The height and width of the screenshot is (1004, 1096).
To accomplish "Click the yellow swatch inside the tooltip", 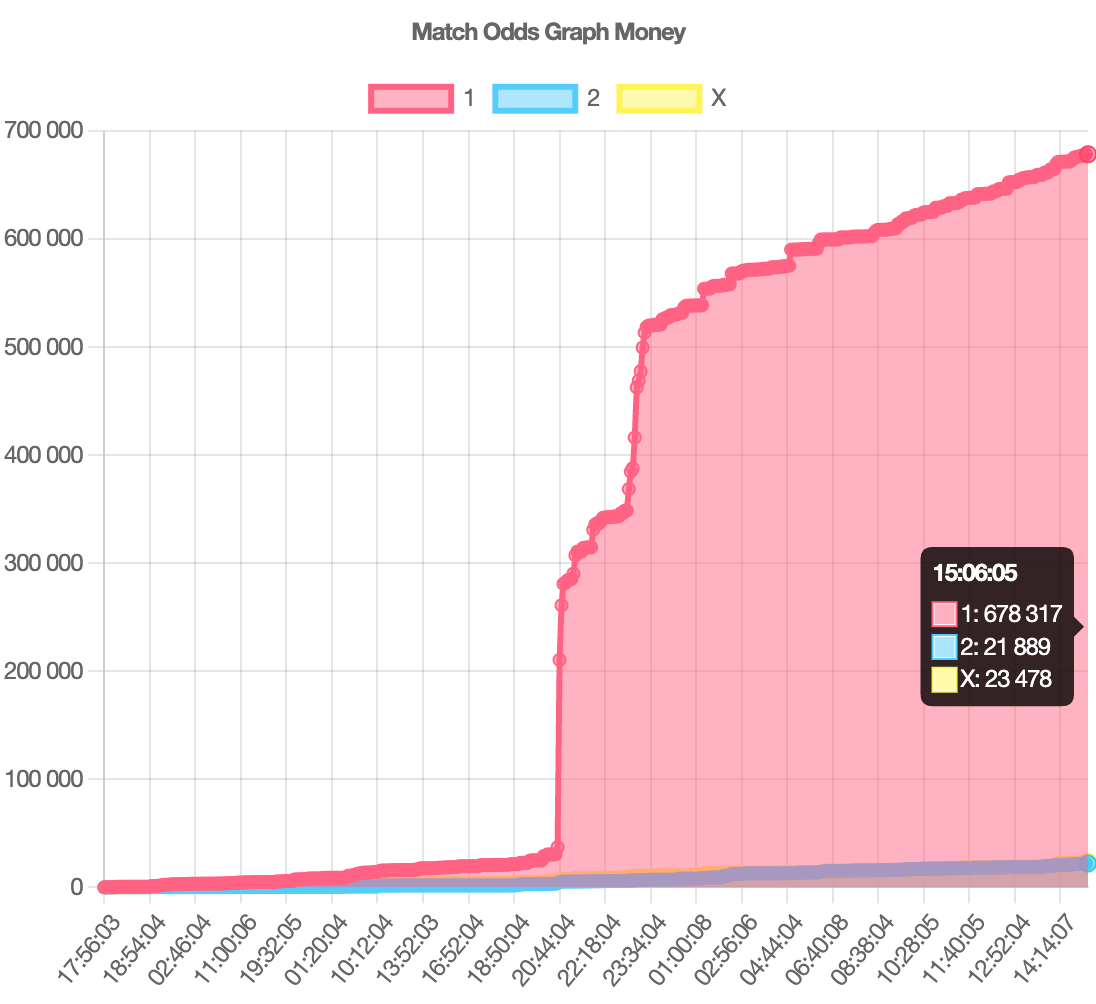I will (944, 680).
